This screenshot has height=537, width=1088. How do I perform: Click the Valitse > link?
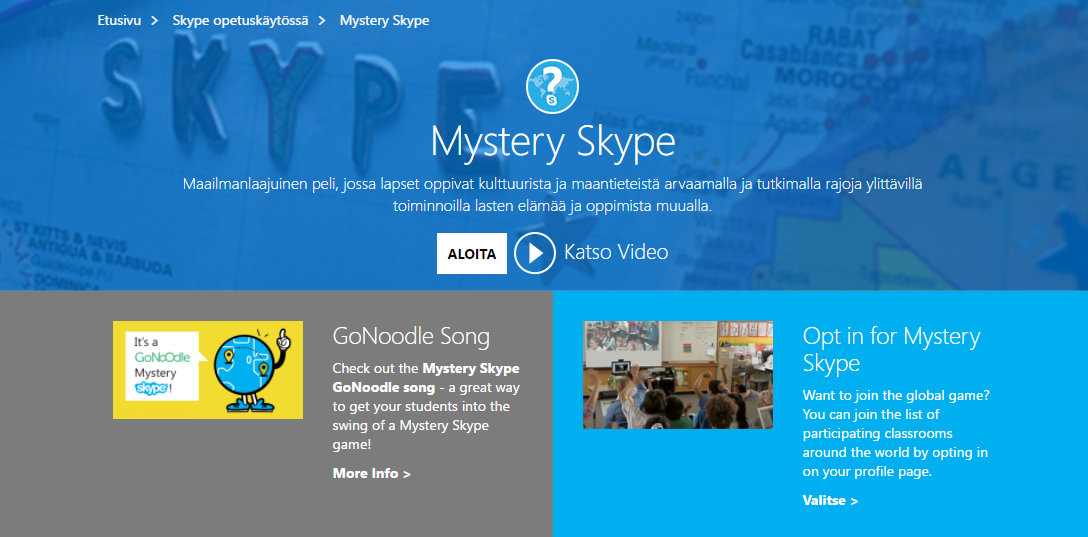coord(831,500)
